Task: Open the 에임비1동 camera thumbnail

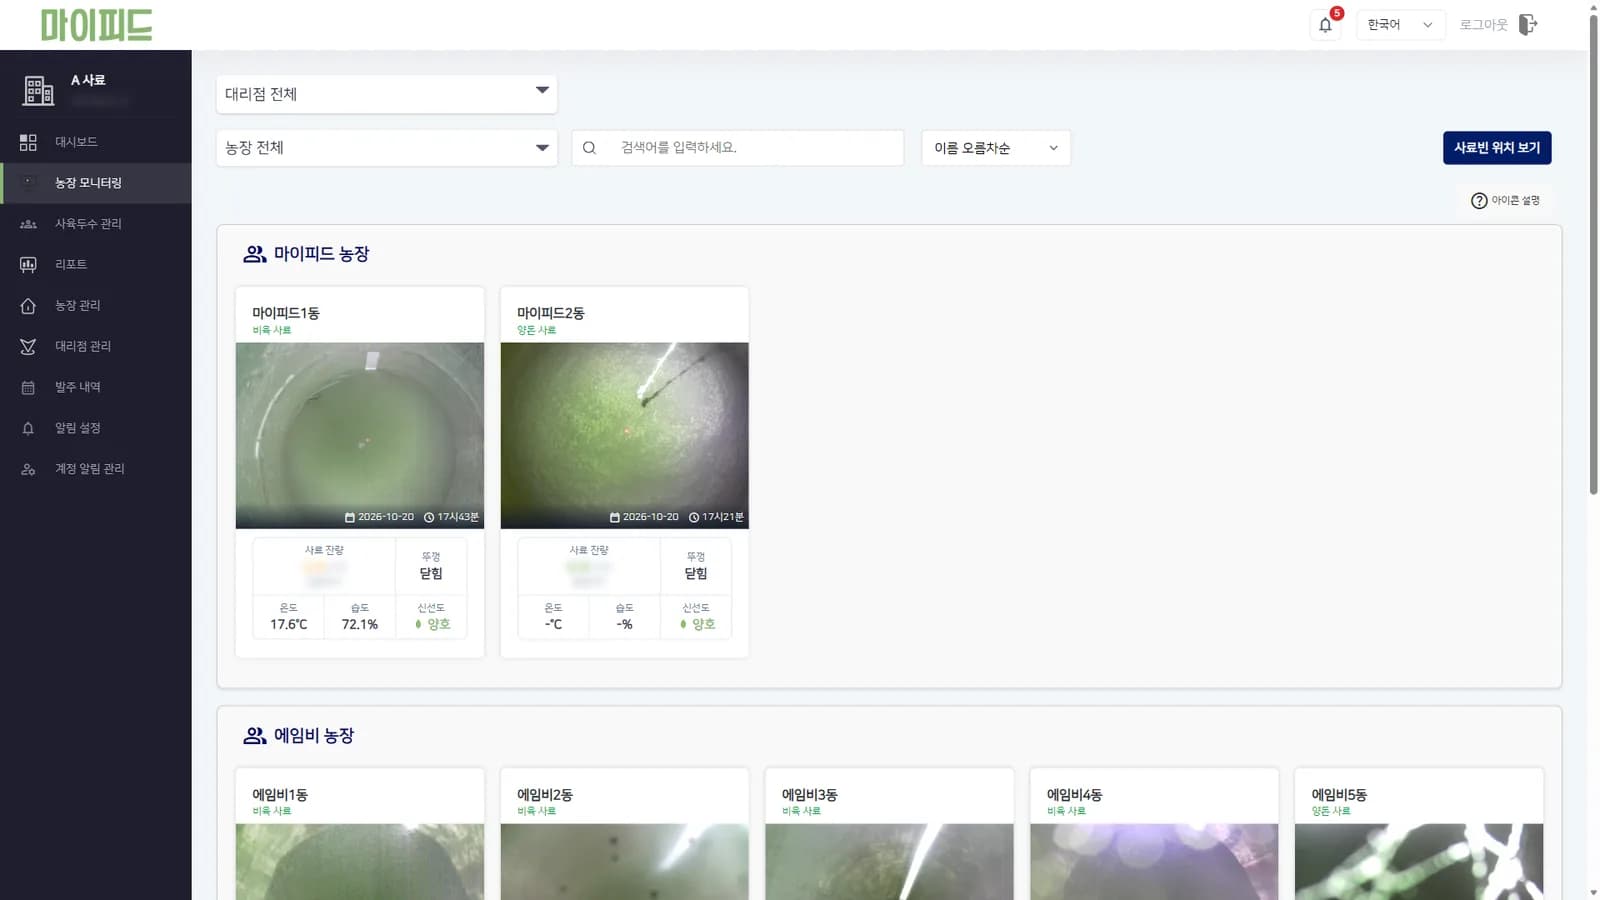Action: pyautogui.click(x=360, y=862)
